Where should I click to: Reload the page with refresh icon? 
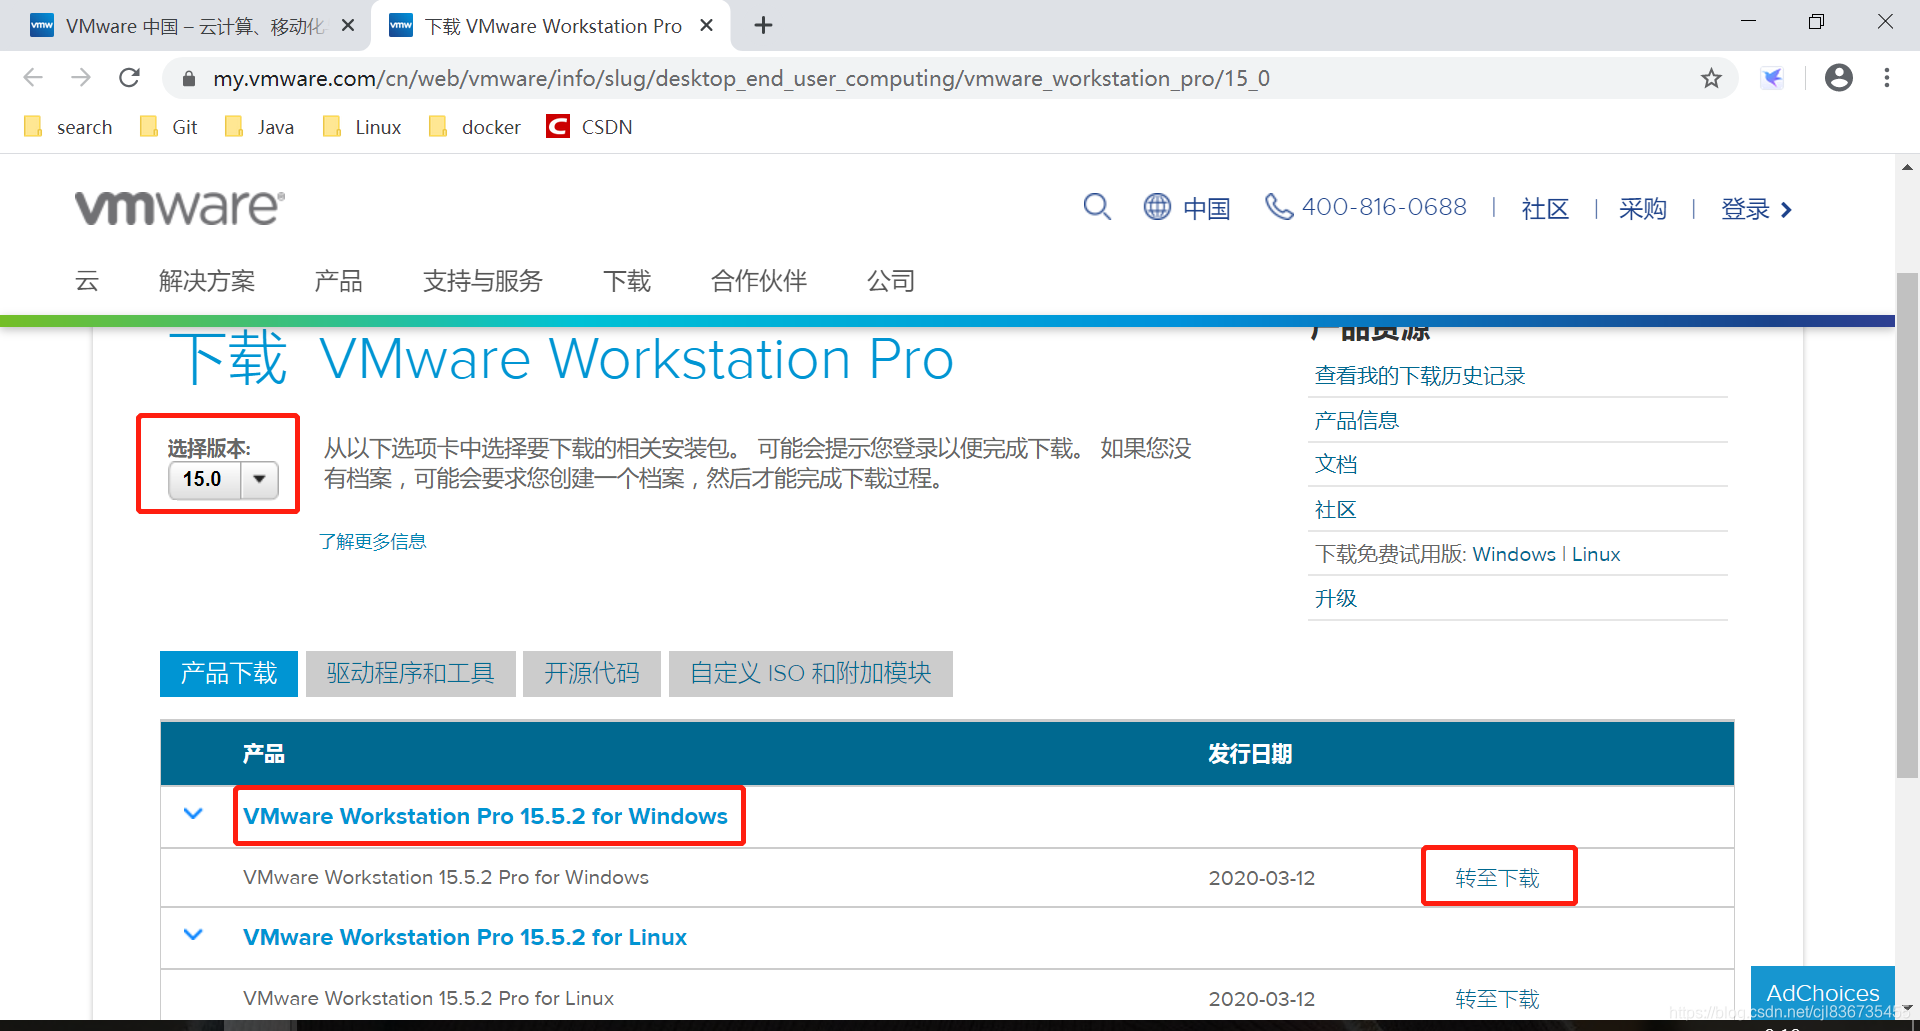pos(129,78)
